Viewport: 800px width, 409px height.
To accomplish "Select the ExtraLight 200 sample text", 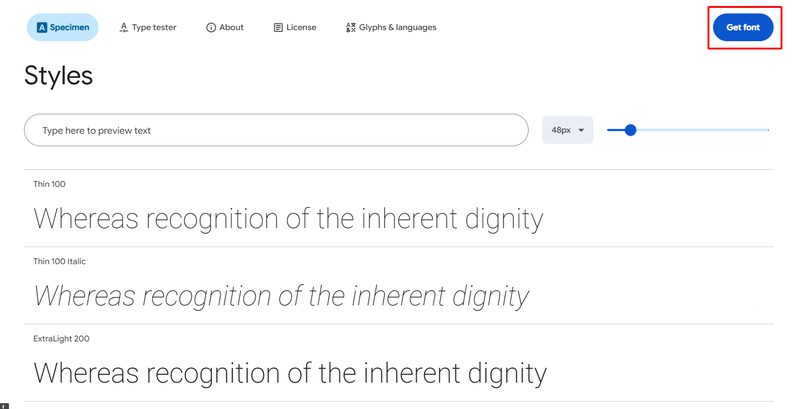I will pyautogui.click(x=290, y=373).
